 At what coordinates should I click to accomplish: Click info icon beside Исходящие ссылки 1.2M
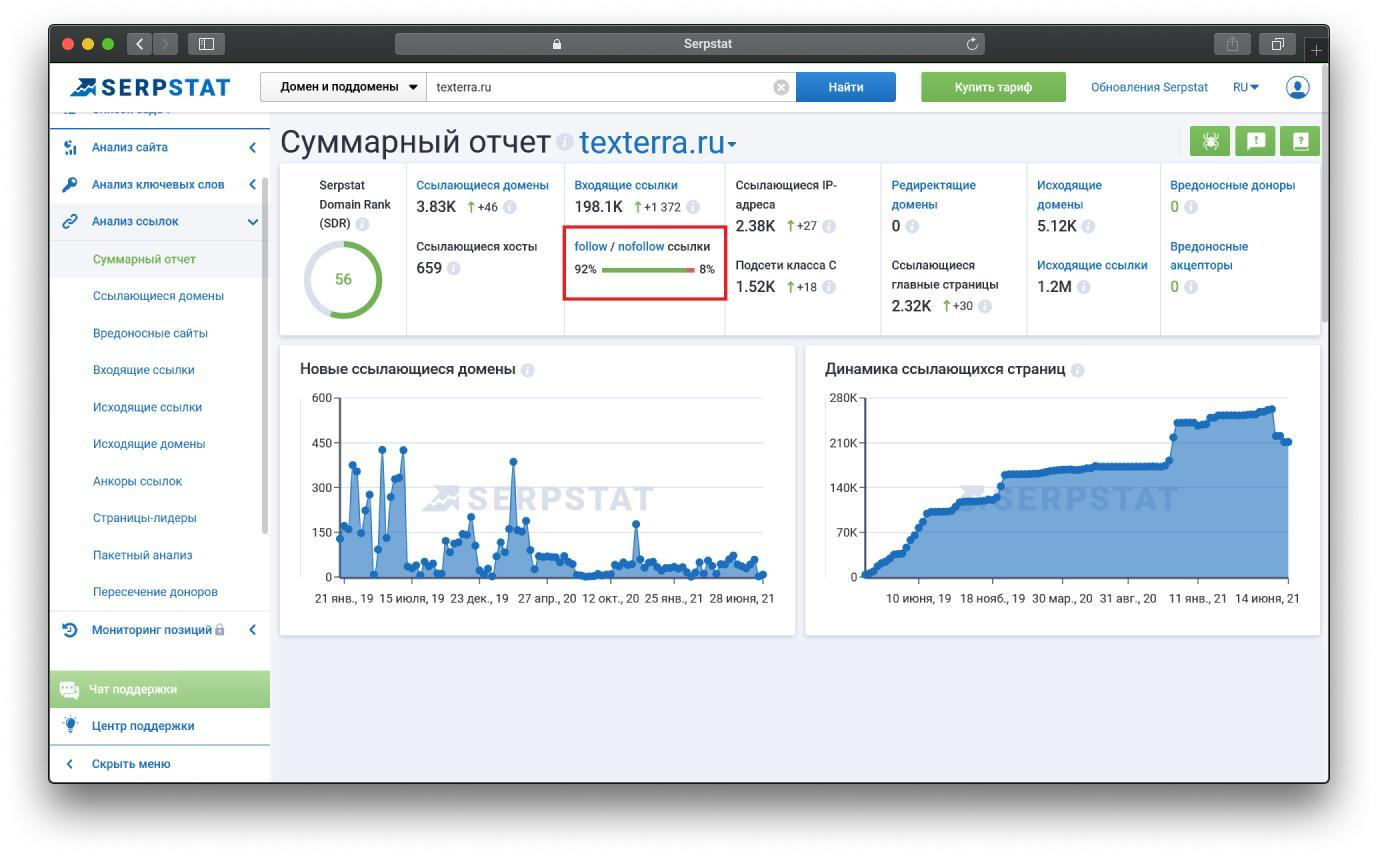[x=1083, y=287]
